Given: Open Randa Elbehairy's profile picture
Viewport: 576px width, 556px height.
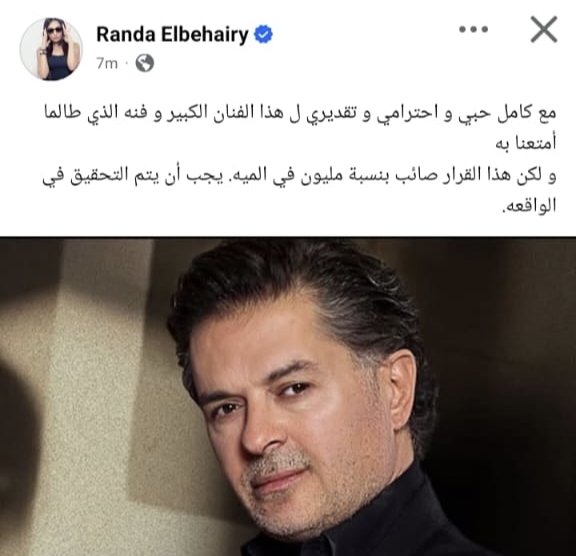Looking at the screenshot, I should click(51, 49).
